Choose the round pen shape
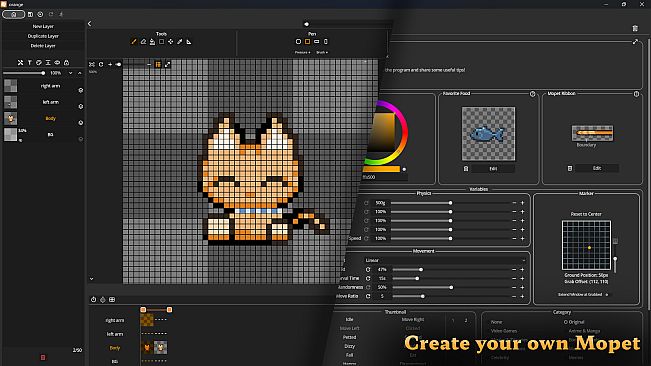 point(298,42)
